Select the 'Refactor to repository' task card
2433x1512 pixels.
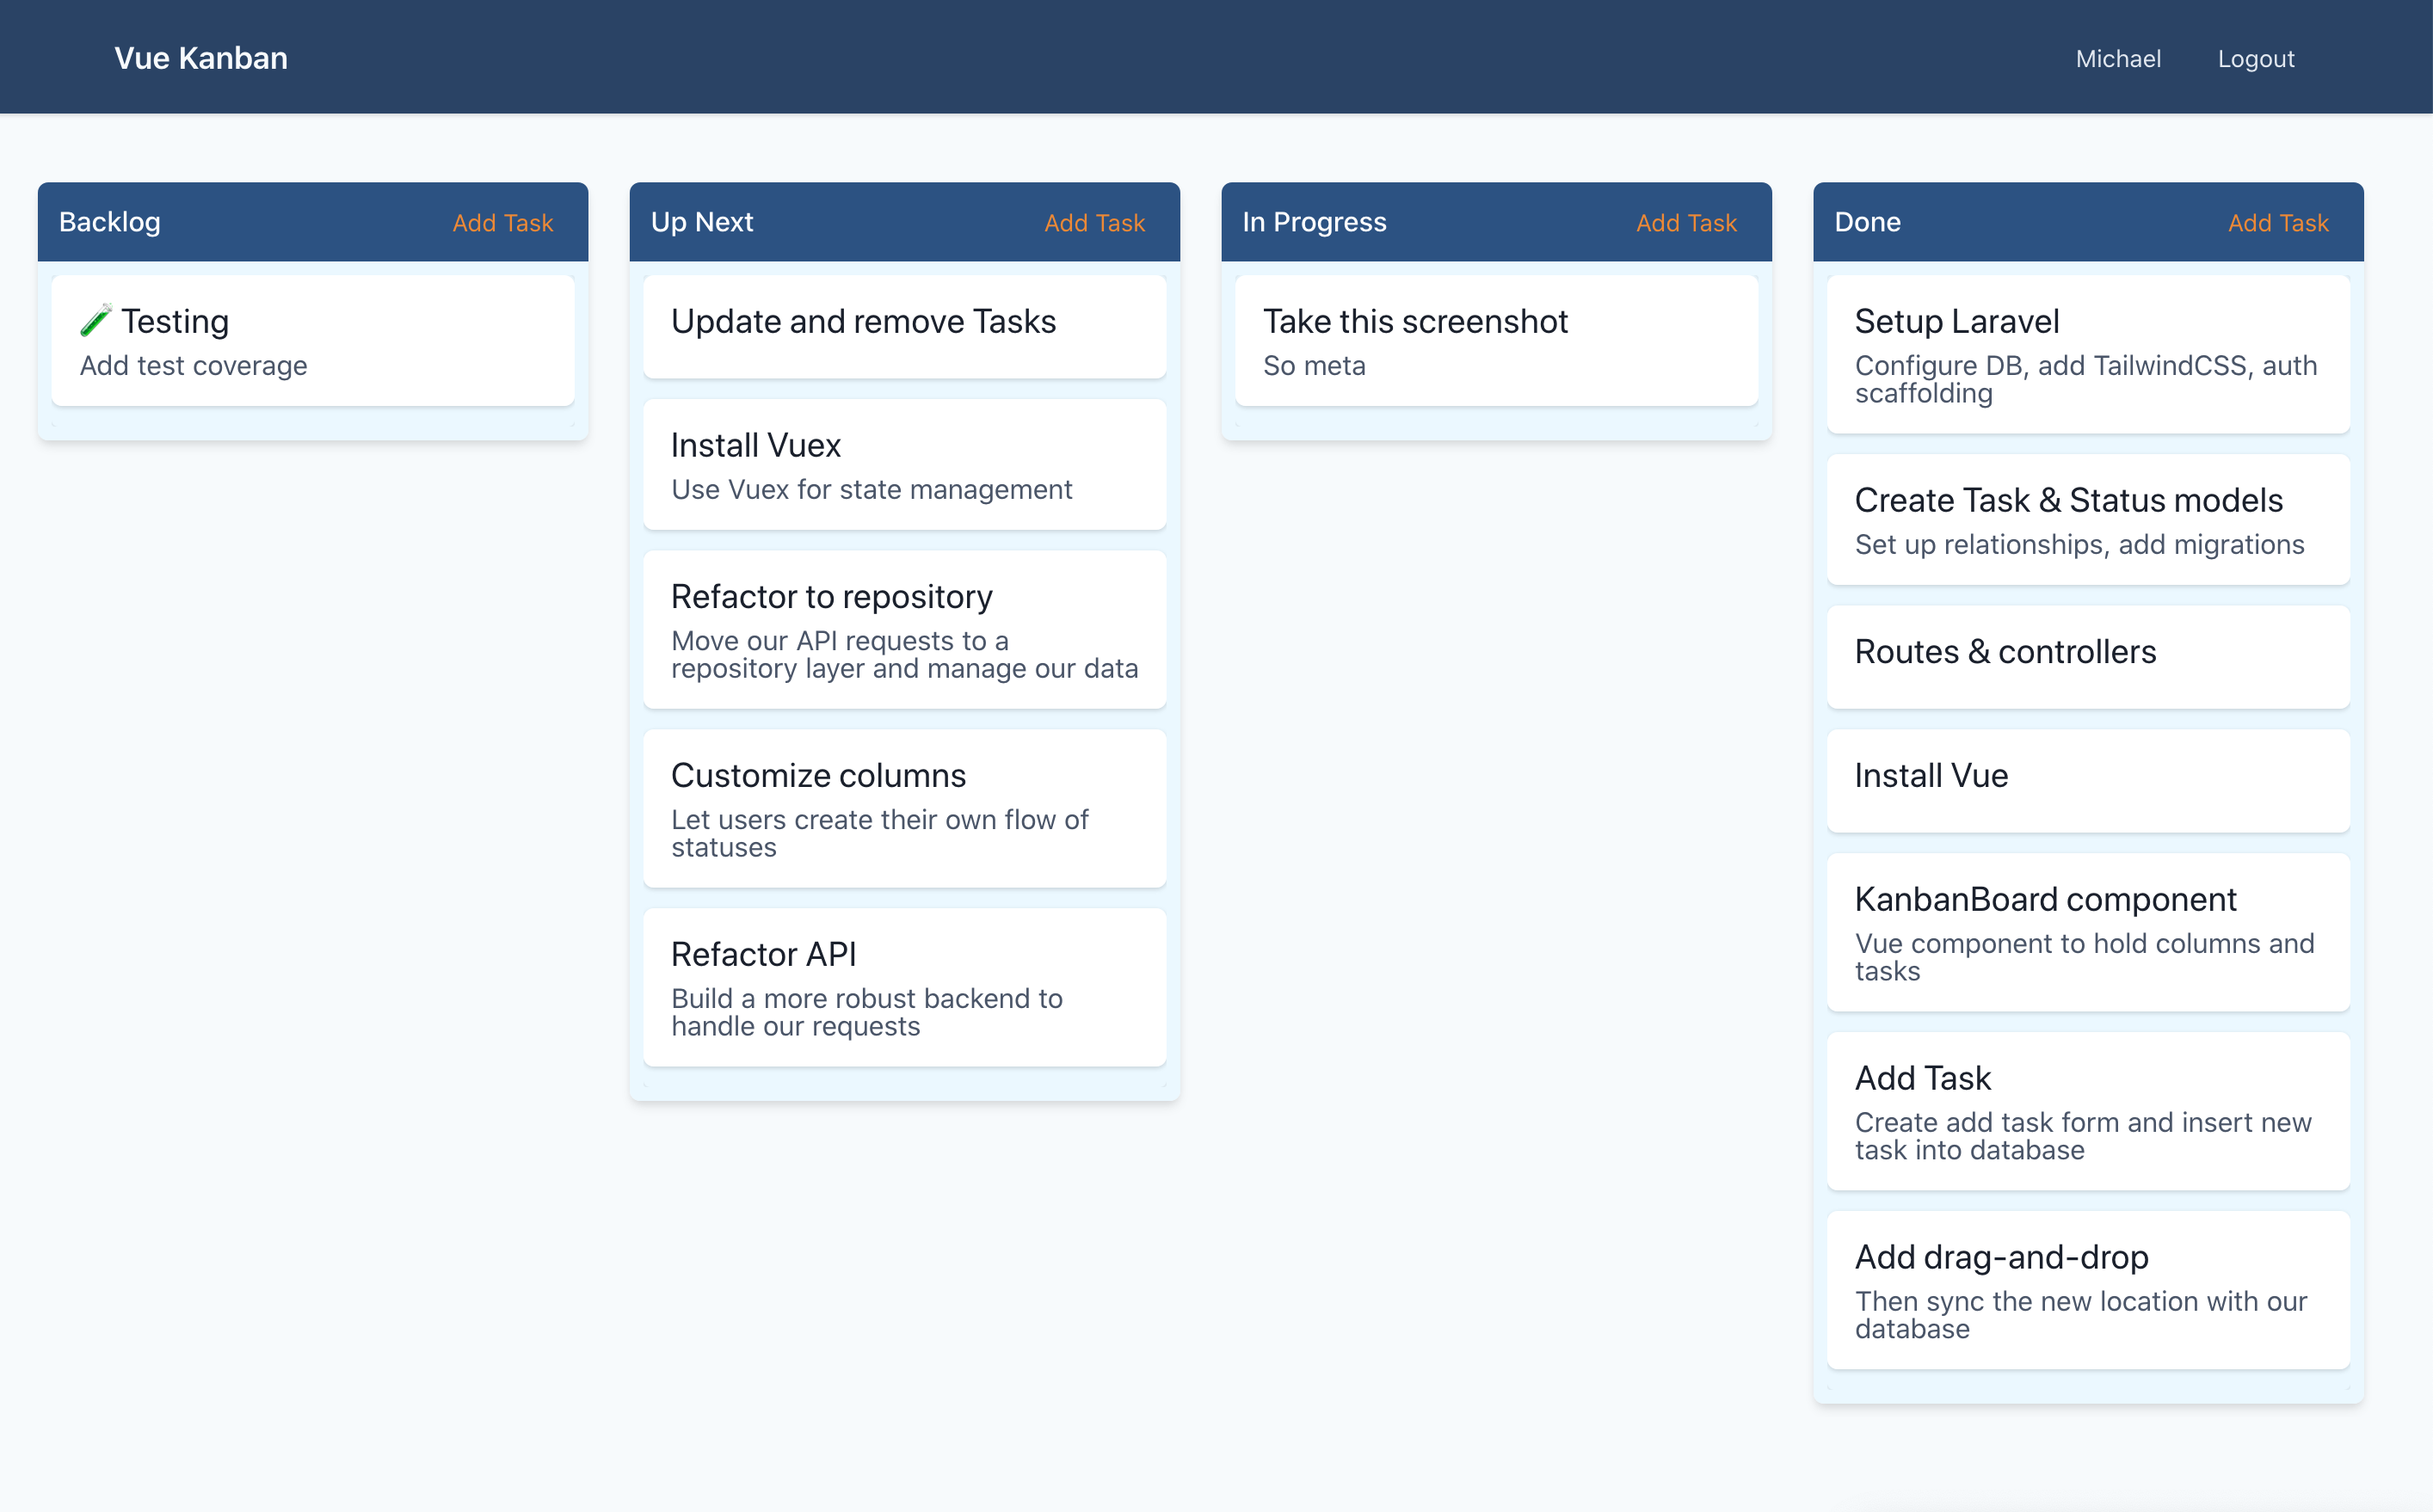click(x=904, y=630)
